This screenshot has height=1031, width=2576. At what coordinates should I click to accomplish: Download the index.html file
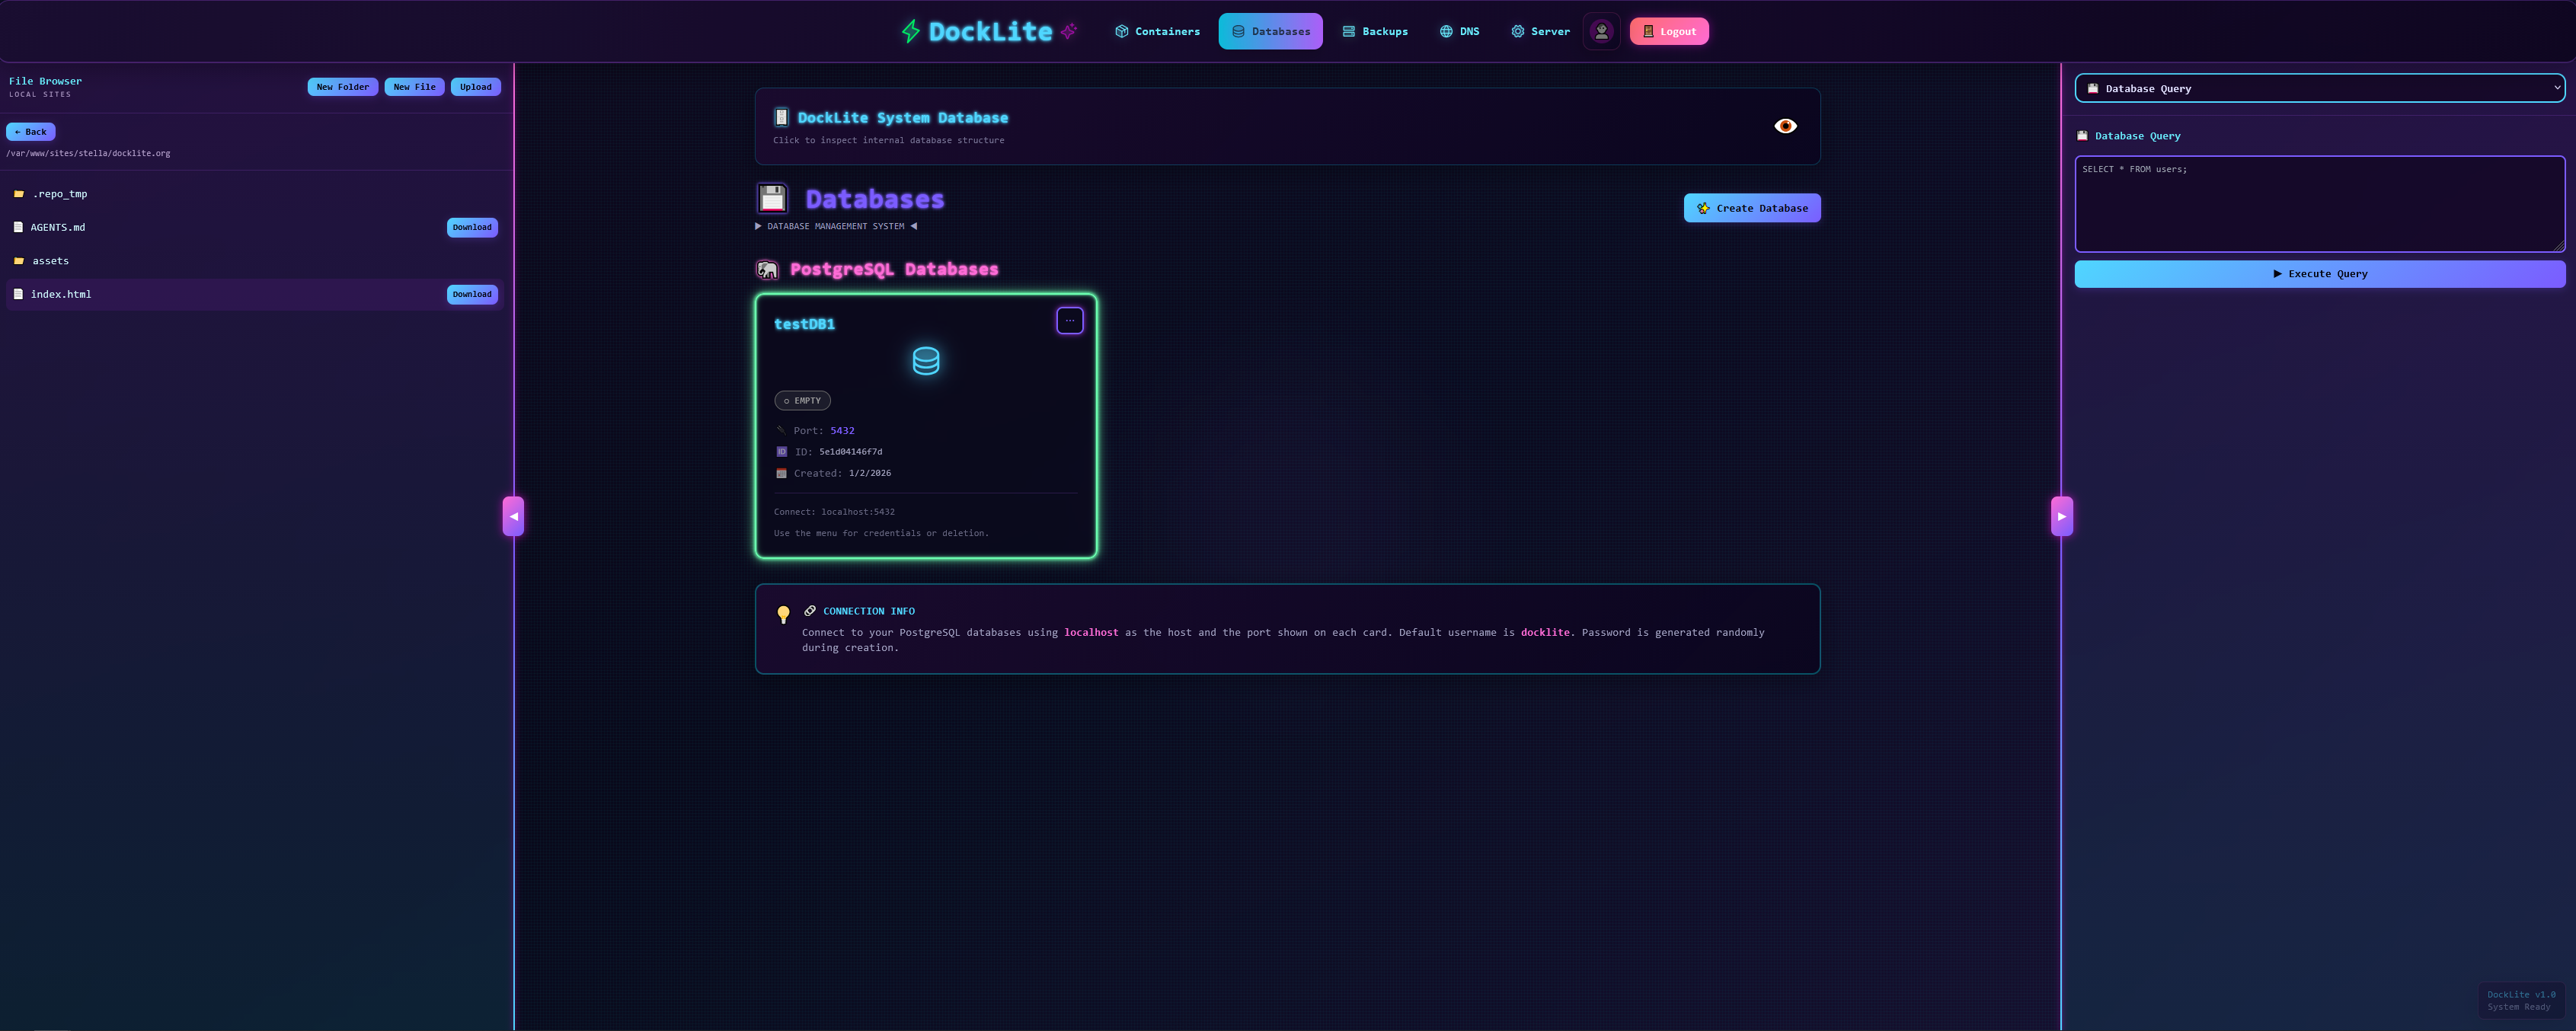[x=472, y=294]
